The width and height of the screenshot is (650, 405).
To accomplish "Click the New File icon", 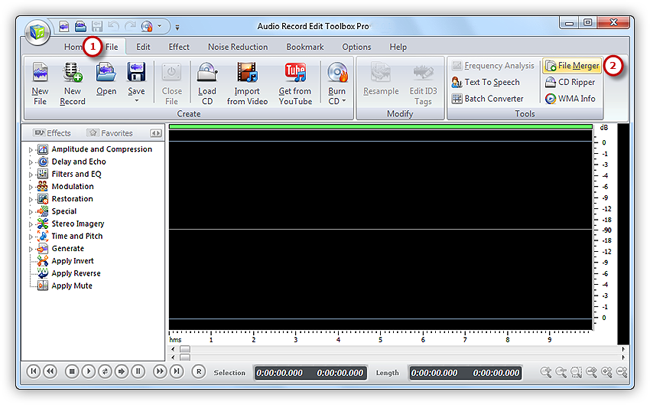I will [40, 73].
